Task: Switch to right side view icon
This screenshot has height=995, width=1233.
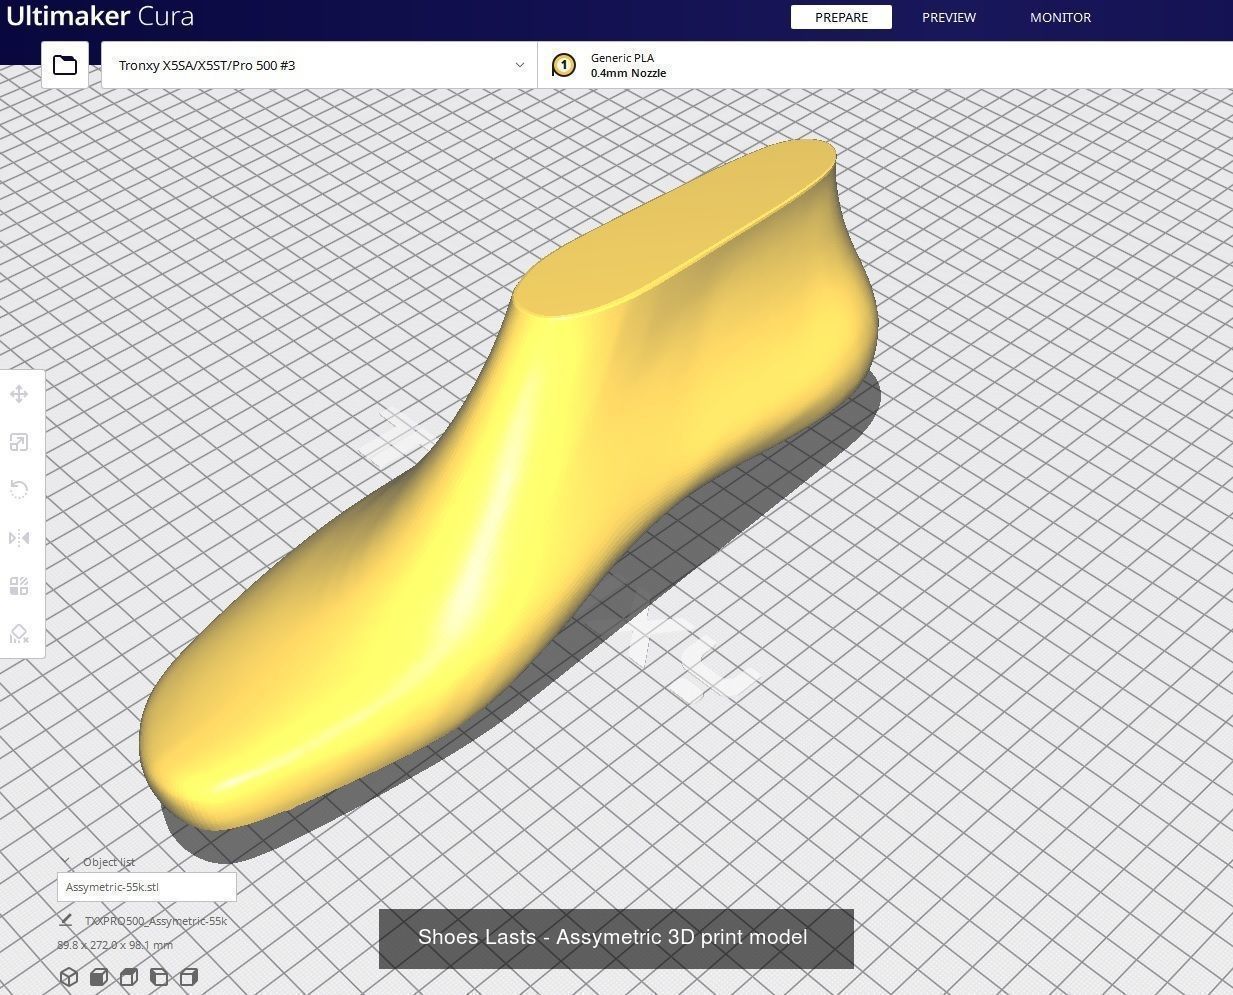Action: tap(189, 977)
